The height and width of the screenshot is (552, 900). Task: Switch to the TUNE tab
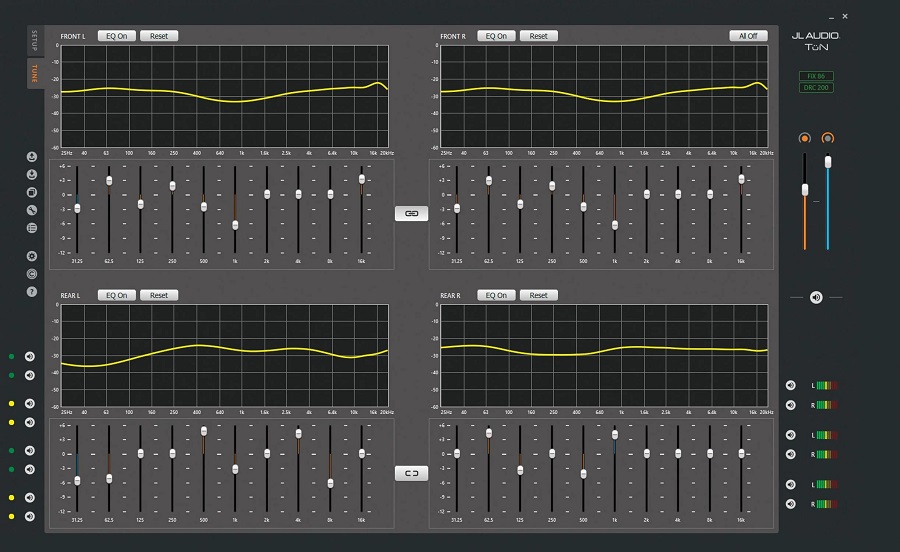coord(34,73)
